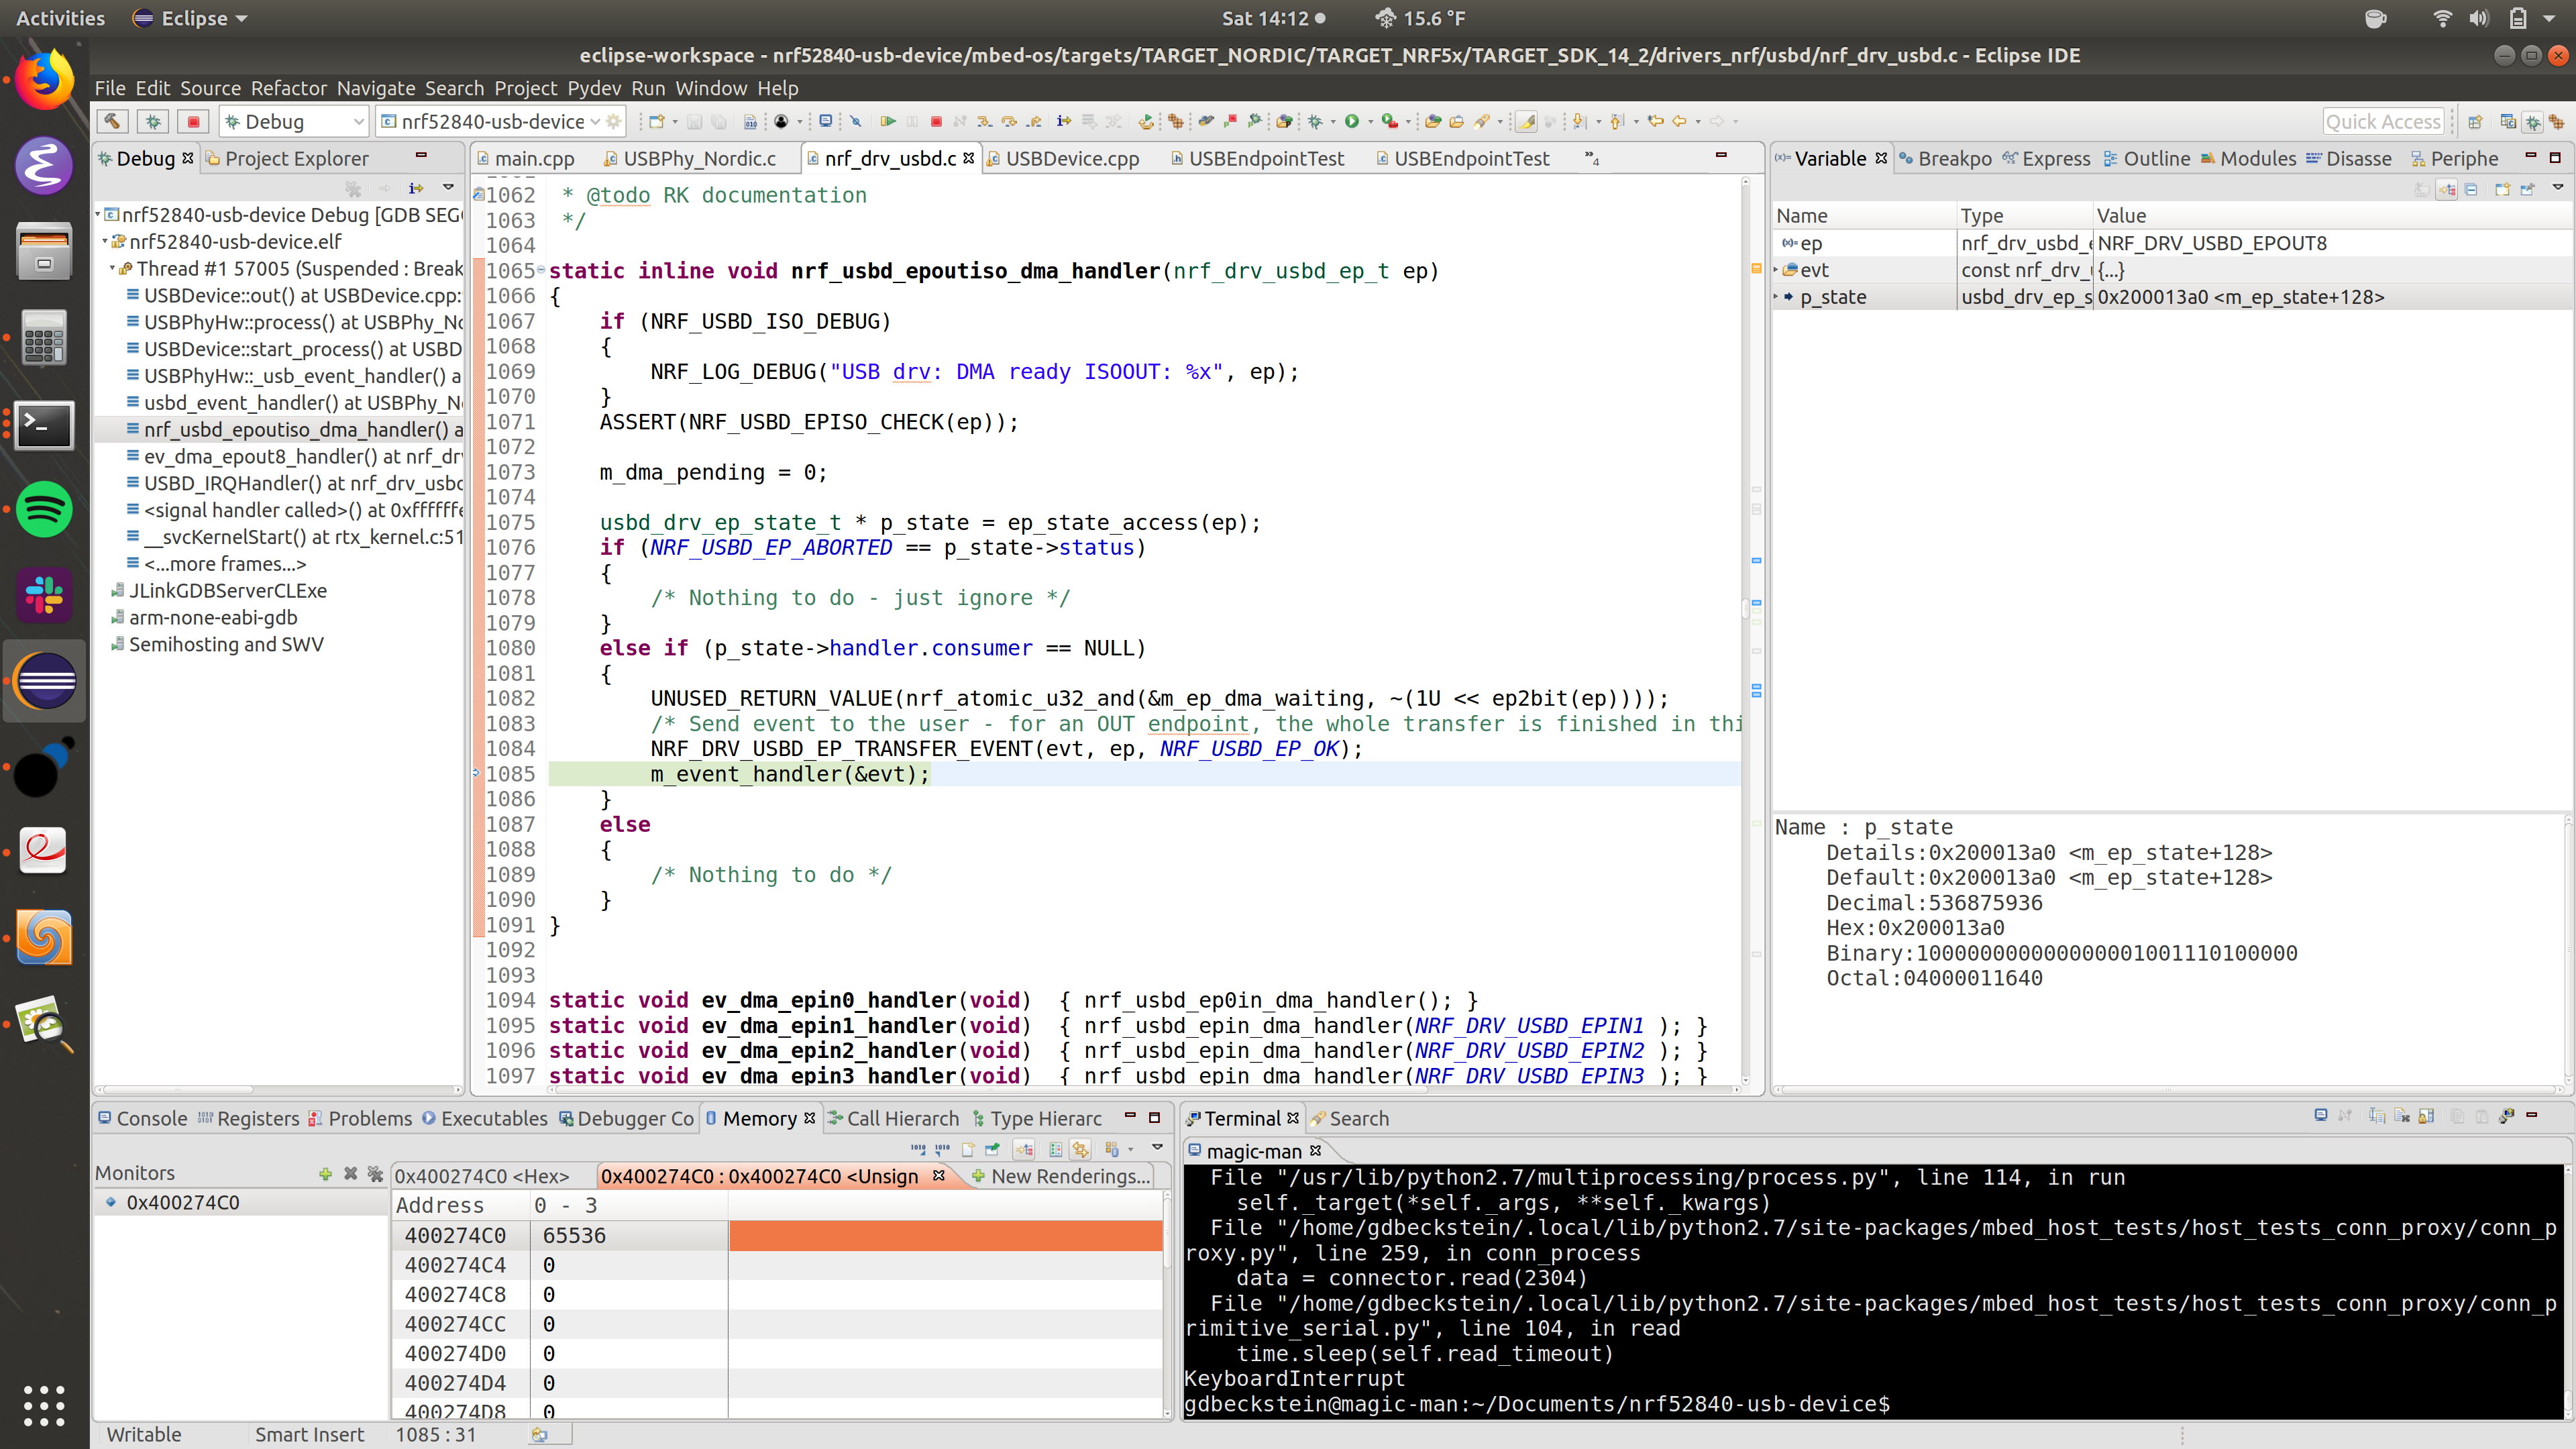Open Spotify from the dock
This screenshot has width=2576, height=1449.
(44, 510)
